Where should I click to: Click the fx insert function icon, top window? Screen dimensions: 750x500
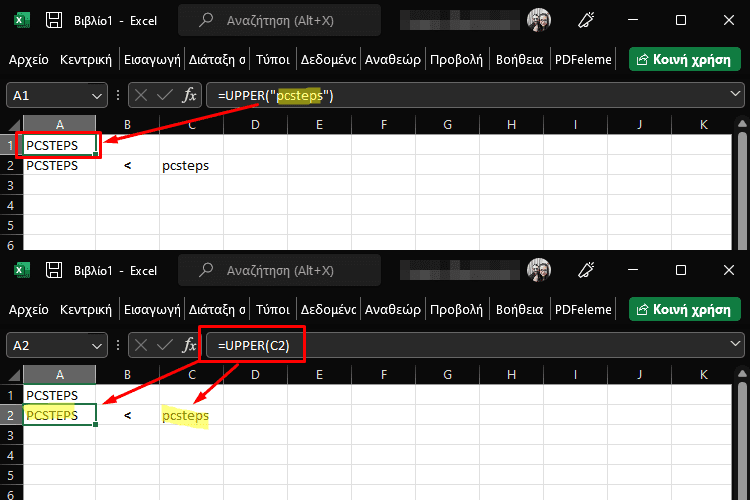[189, 95]
